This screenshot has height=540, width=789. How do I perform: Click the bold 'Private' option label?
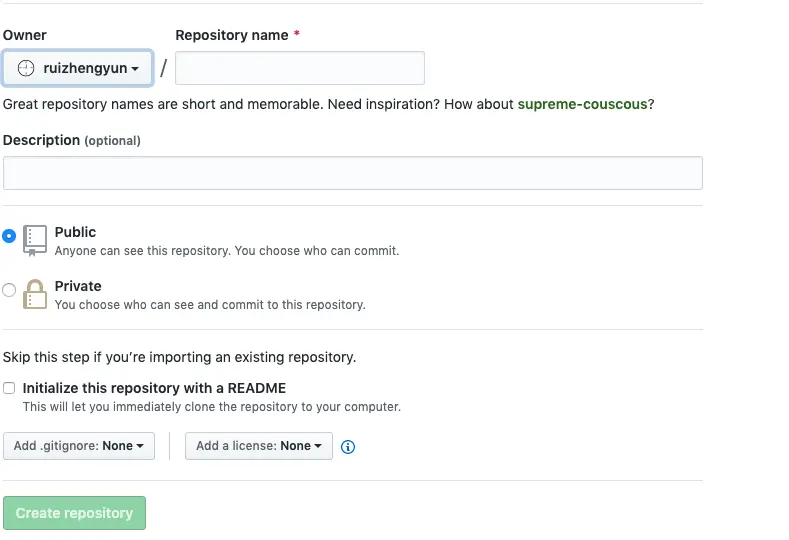[78, 286]
